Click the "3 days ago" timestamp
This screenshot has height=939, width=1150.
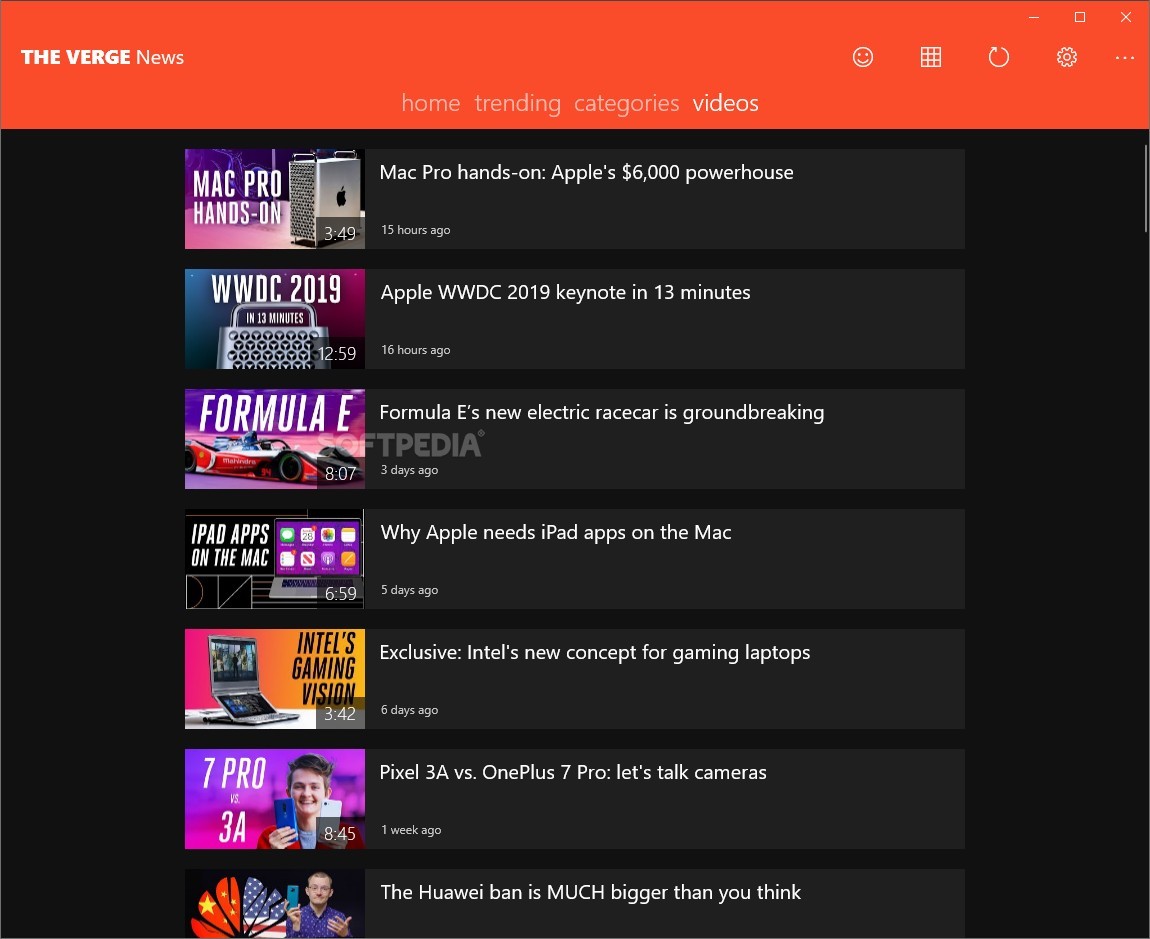(409, 470)
